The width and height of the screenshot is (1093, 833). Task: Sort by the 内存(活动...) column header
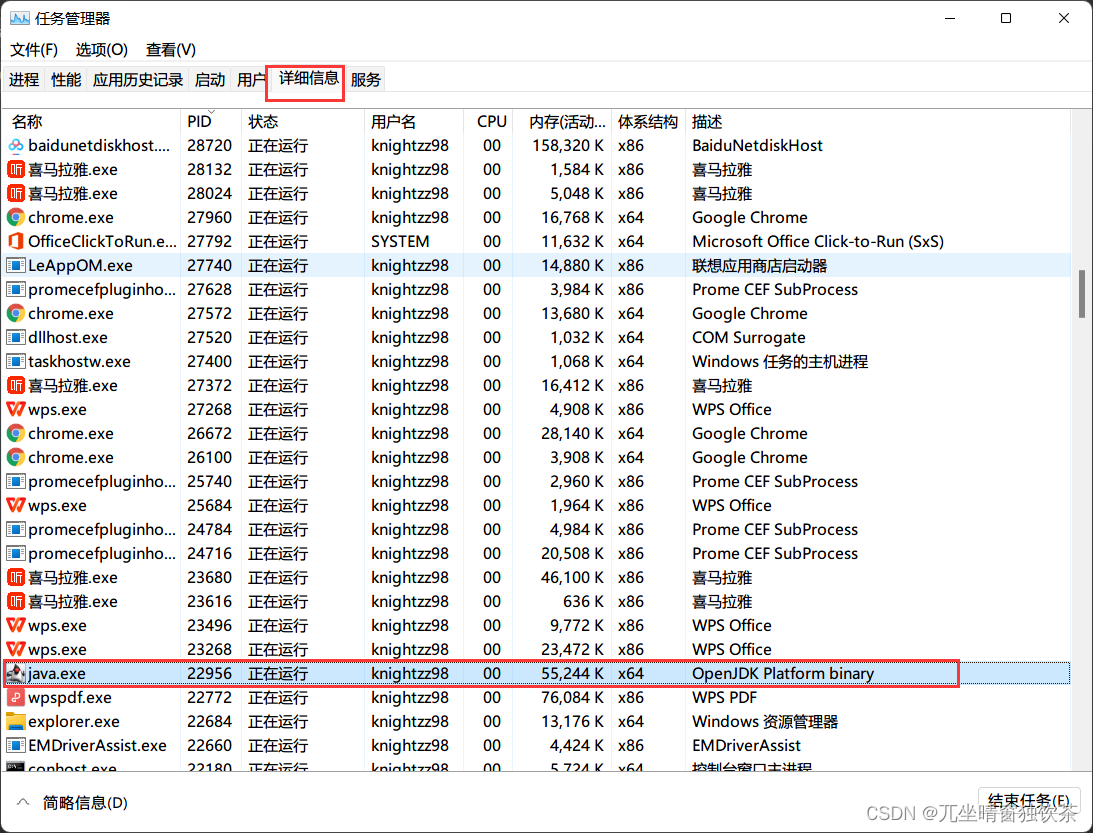[562, 121]
